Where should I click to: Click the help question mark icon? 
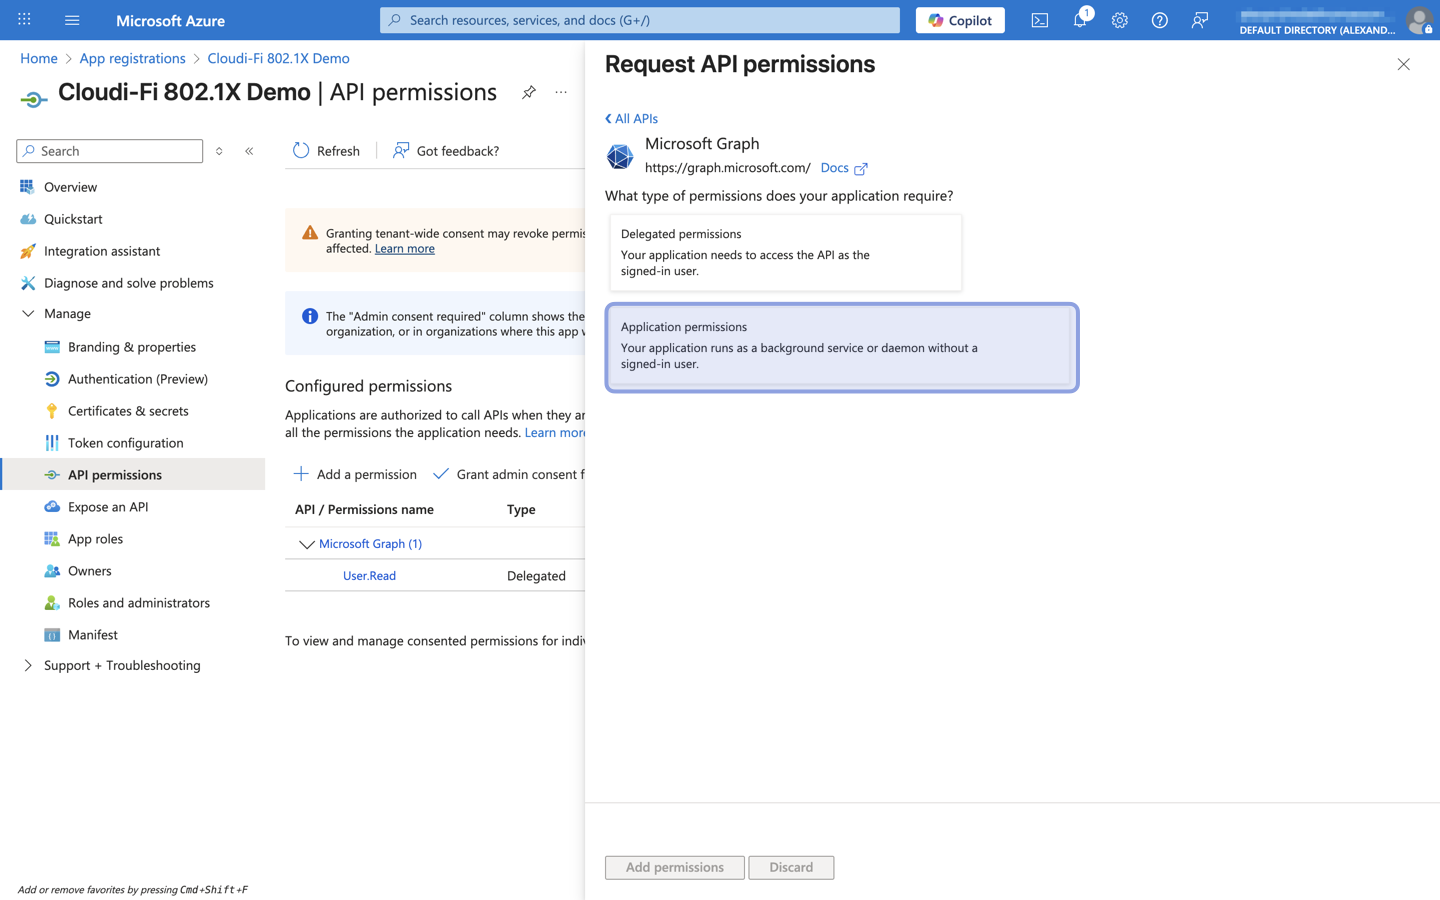[x=1160, y=20]
